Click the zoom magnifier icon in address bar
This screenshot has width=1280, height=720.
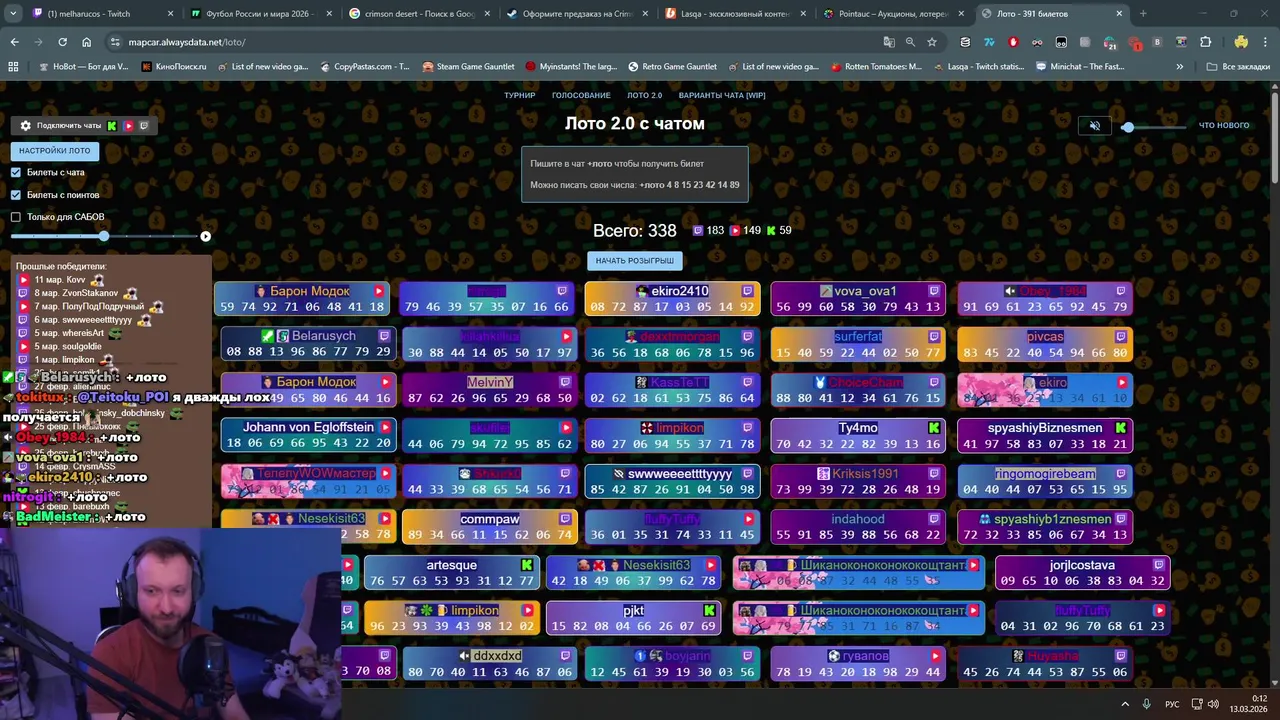coord(910,42)
